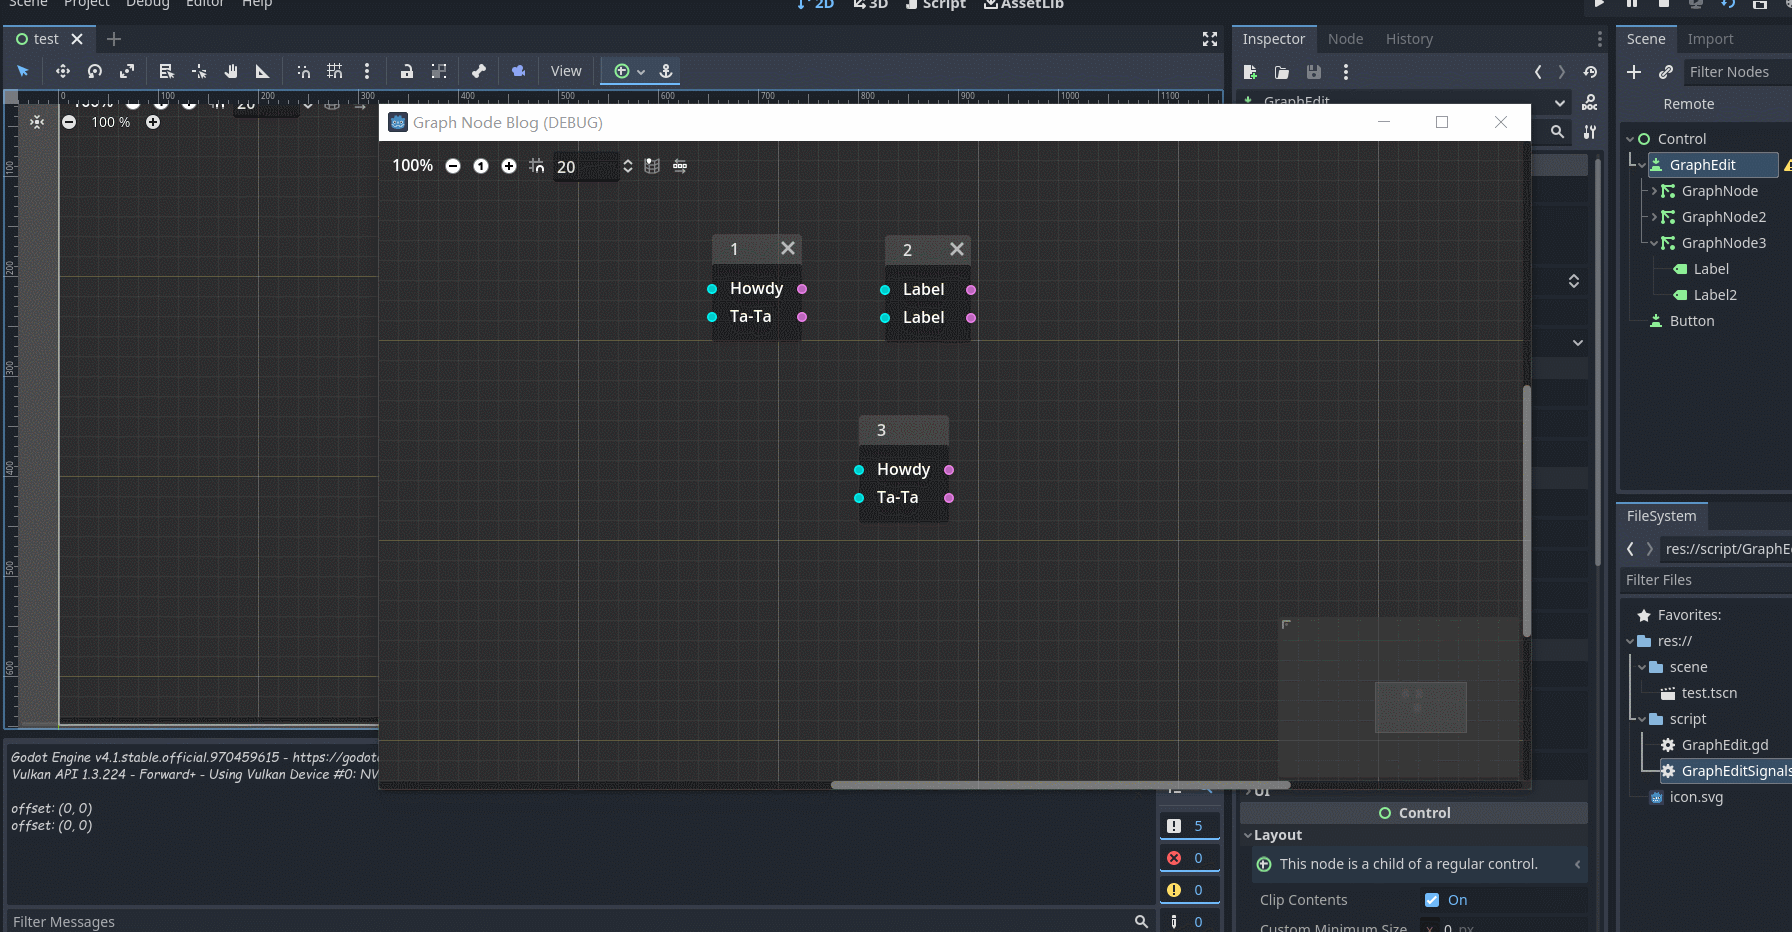Toggle smart snapping in the toolbar
The image size is (1792, 932).
click(303, 71)
